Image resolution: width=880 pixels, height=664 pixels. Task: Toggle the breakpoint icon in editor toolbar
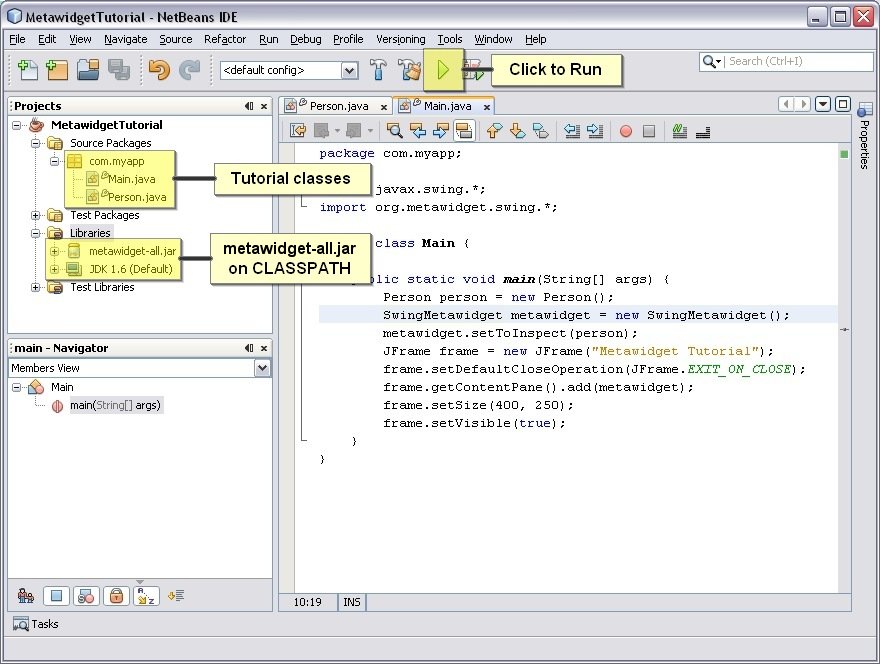point(626,130)
